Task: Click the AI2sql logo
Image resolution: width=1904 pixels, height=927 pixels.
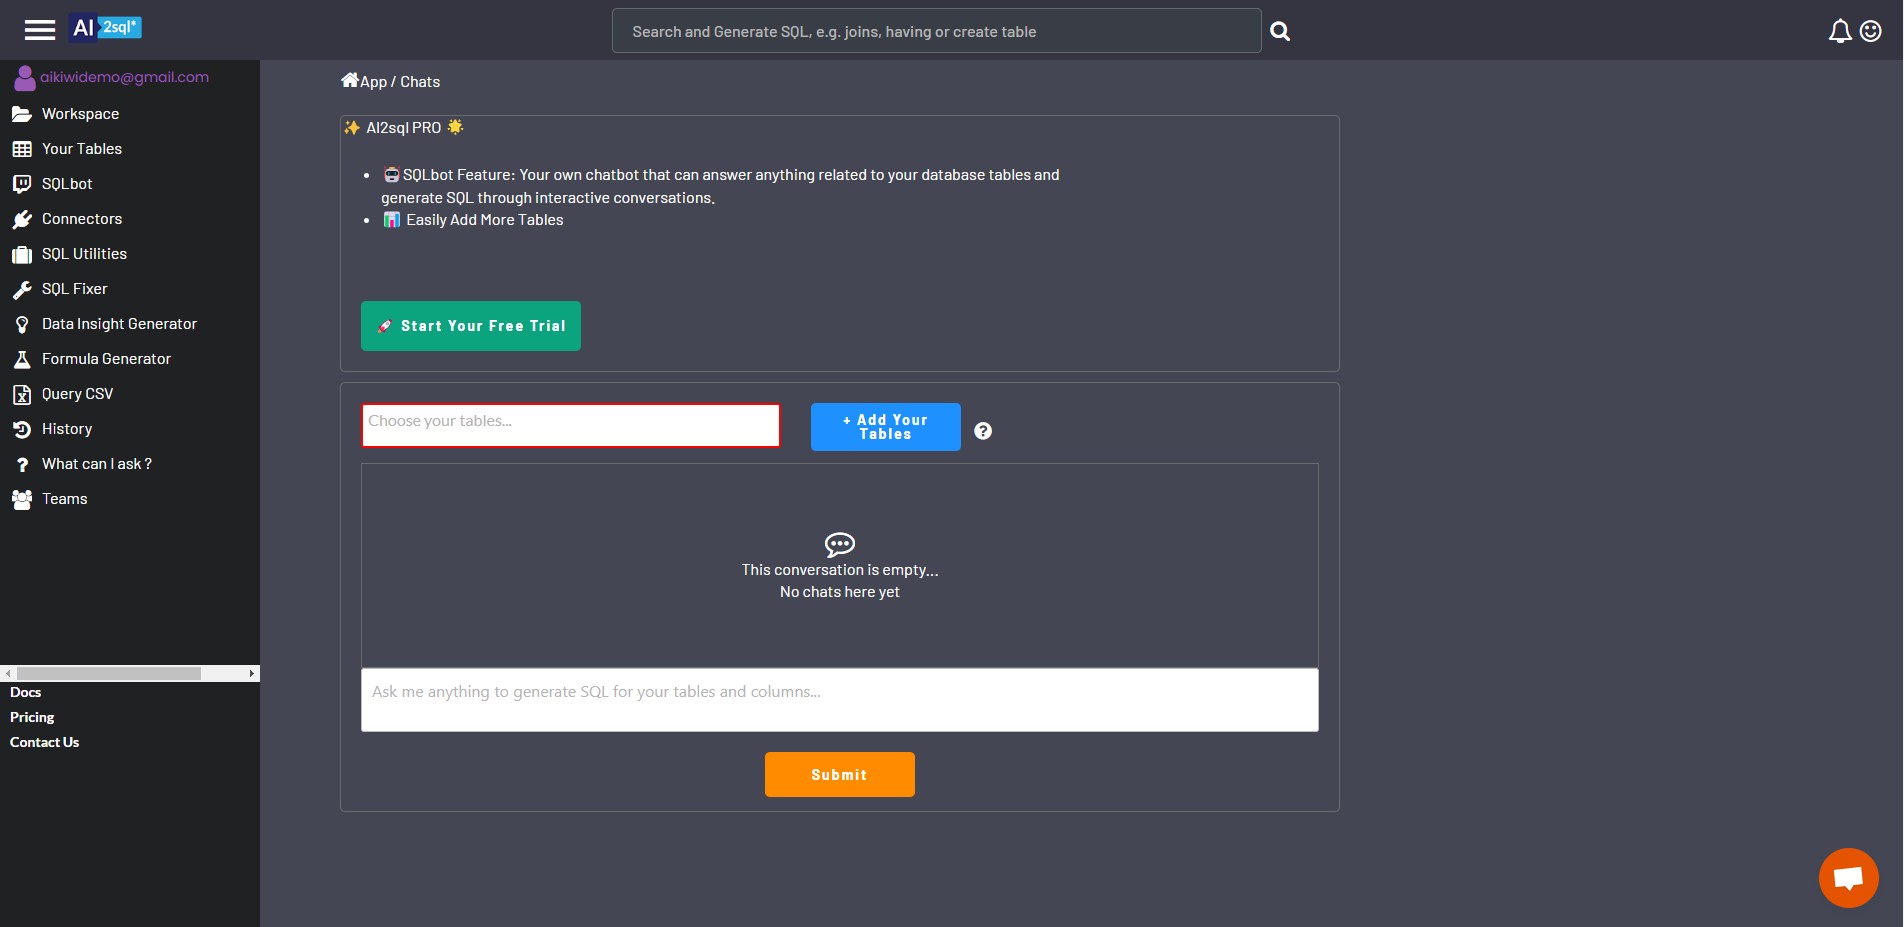Action: [x=106, y=28]
